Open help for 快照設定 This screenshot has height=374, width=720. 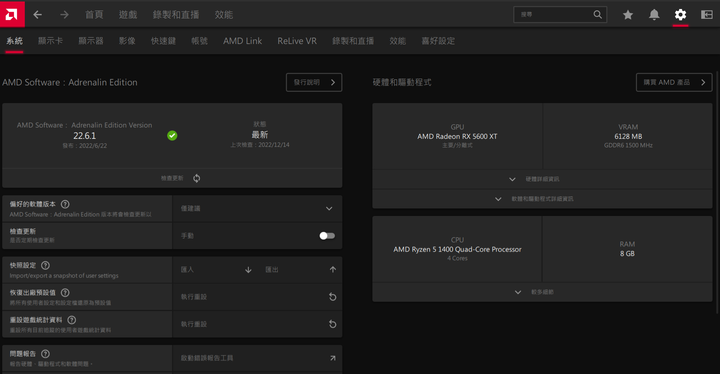point(45,265)
